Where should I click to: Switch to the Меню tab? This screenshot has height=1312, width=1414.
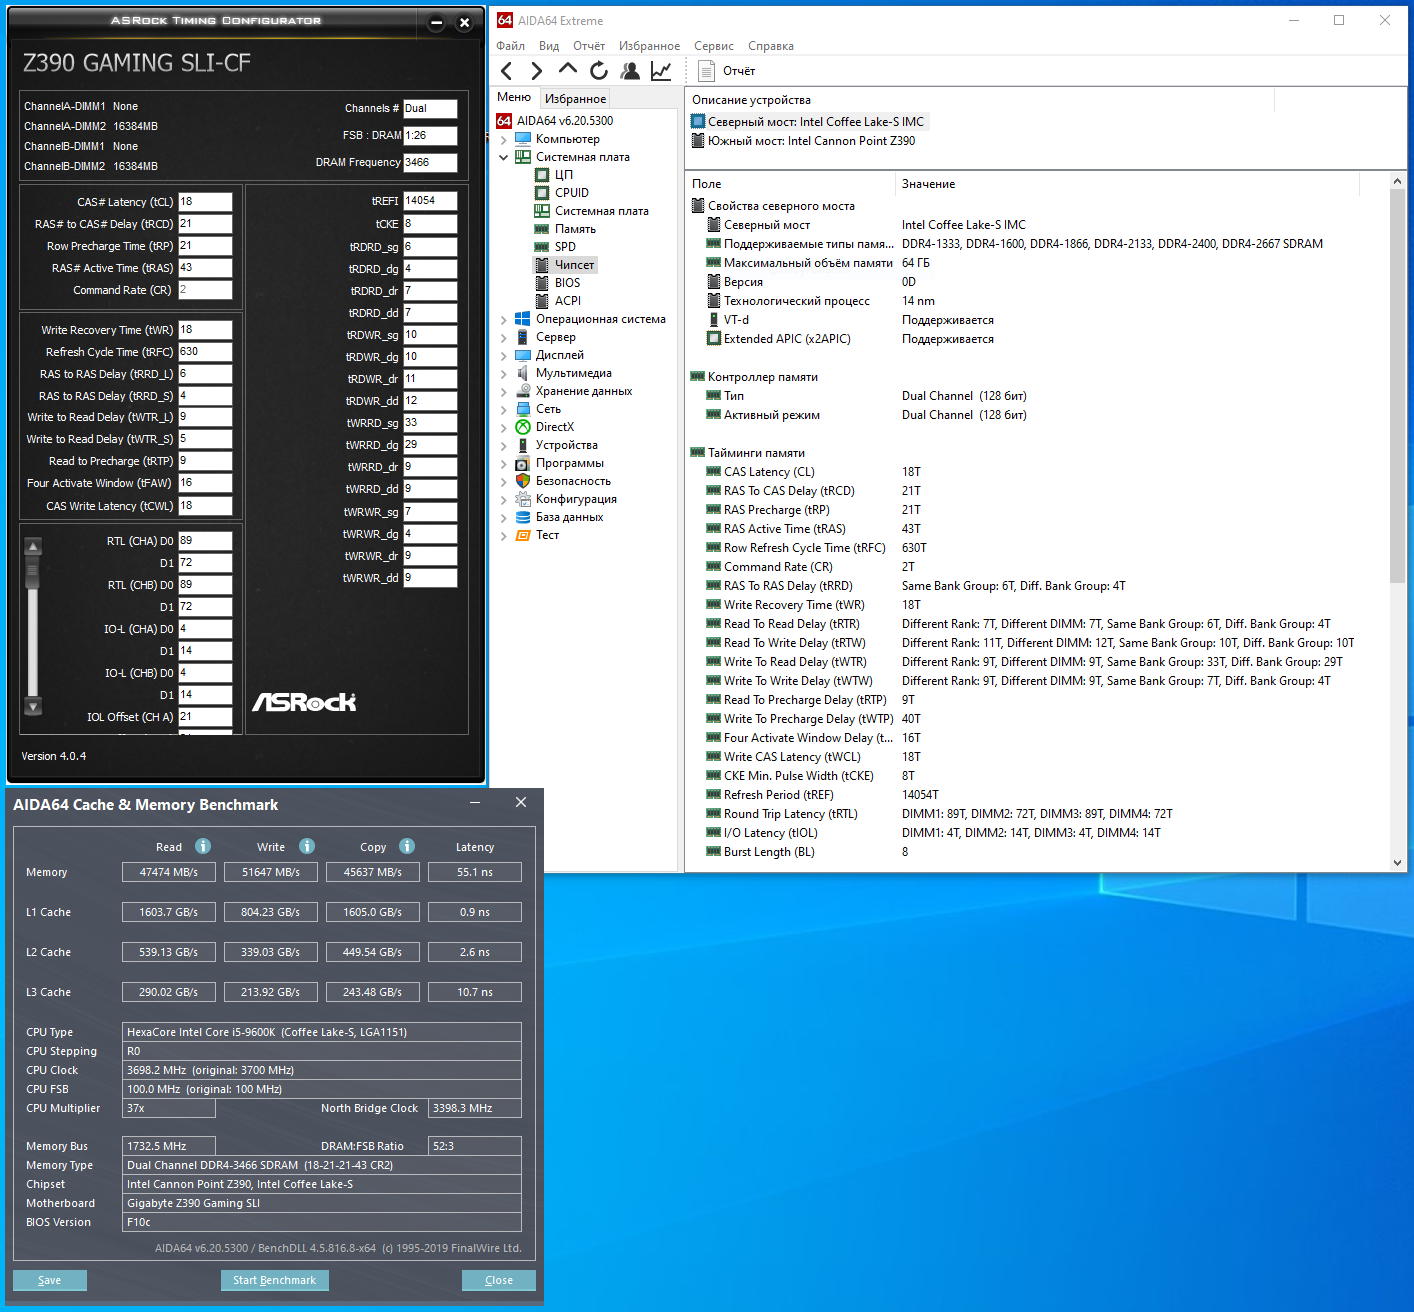514,97
